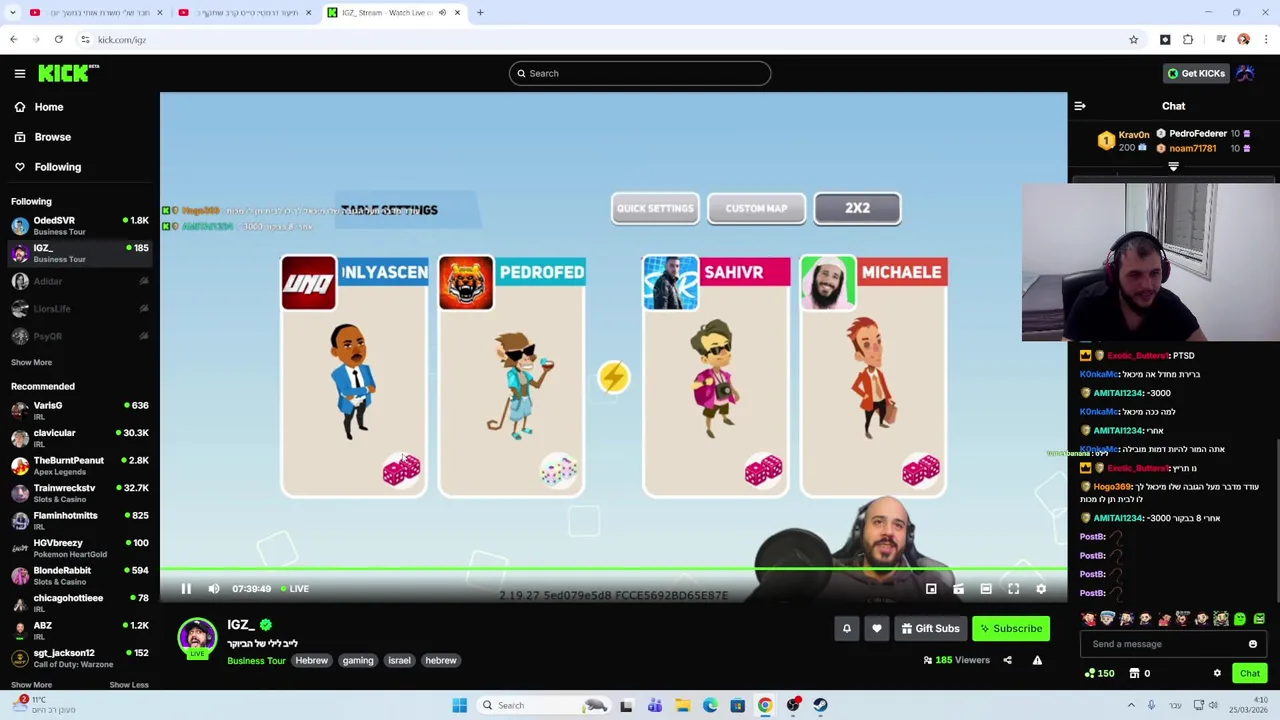
Task: Open VarisG recommended channel
Action: (80, 410)
